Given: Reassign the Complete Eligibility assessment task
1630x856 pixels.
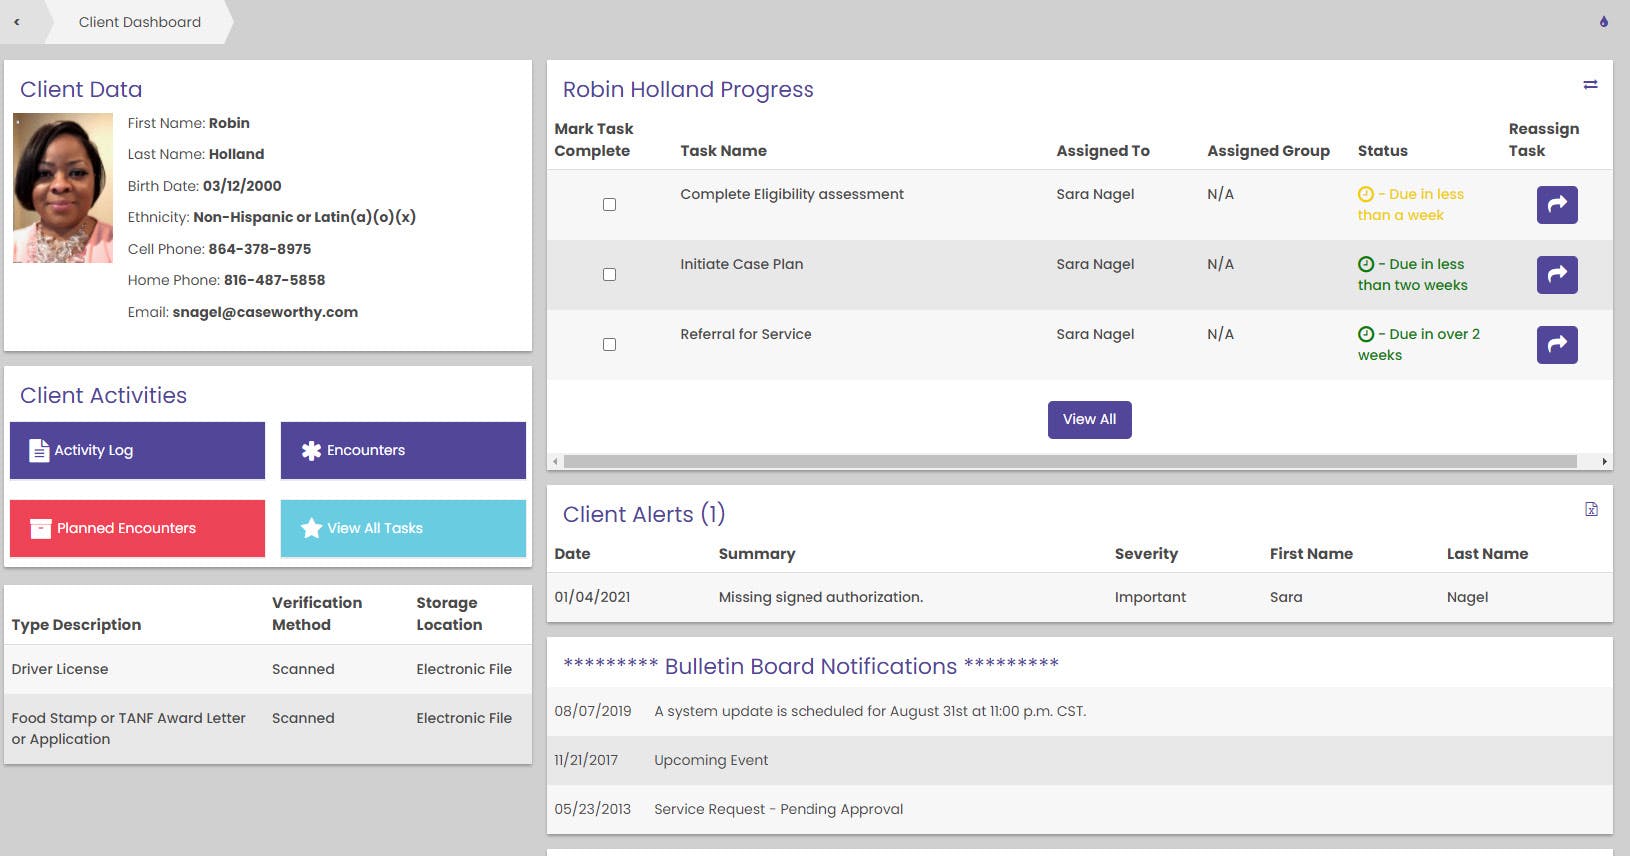Looking at the screenshot, I should [x=1557, y=205].
